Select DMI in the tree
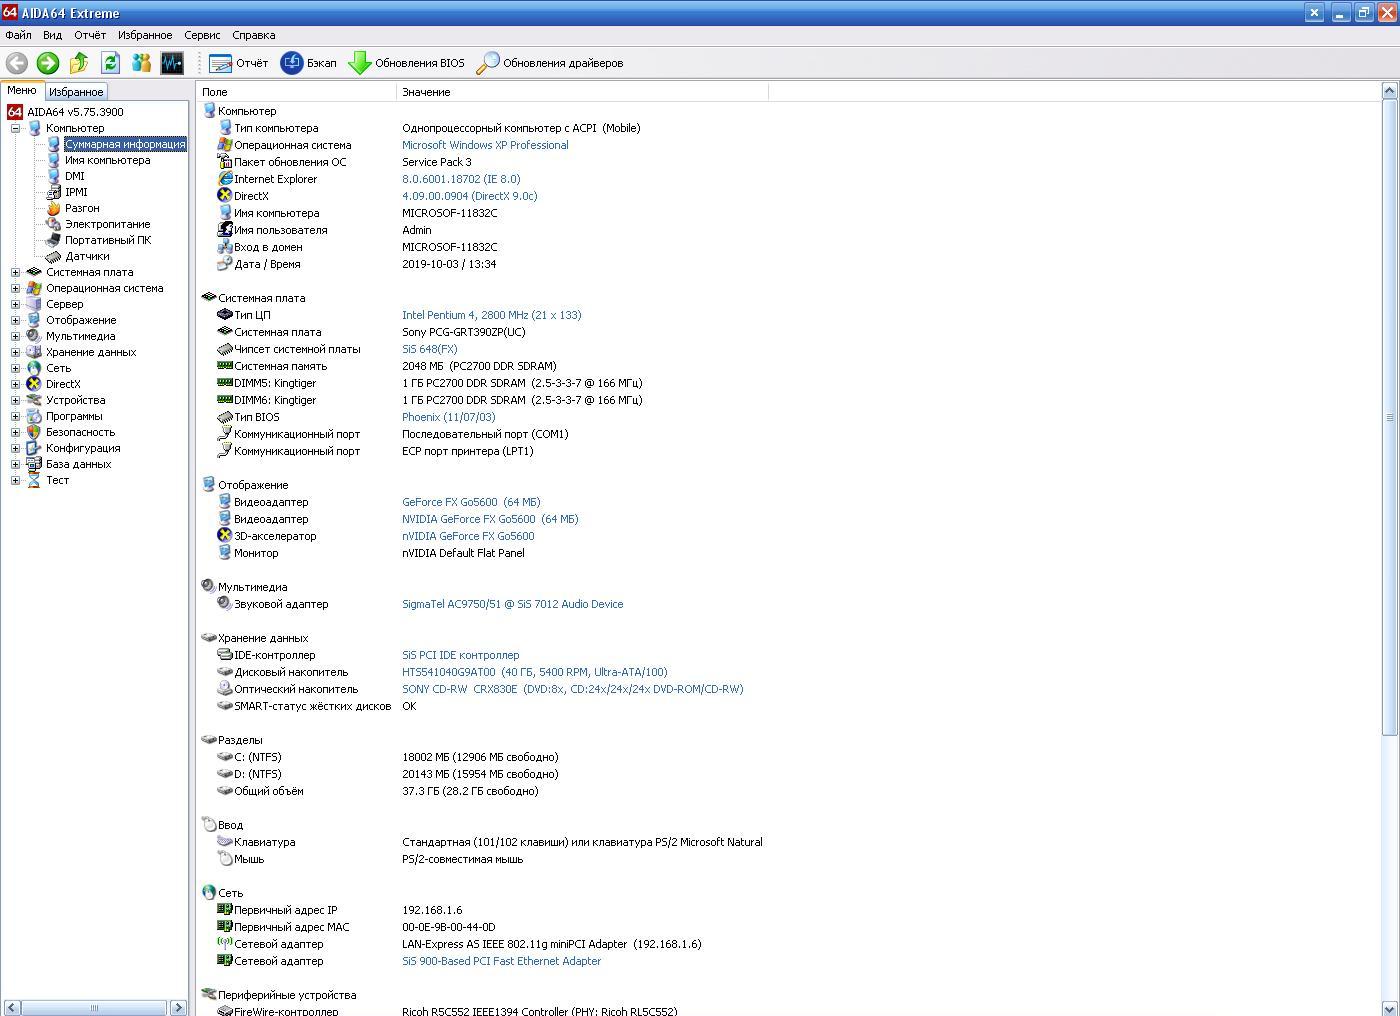Viewport: 1400px width, 1016px height. click(x=75, y=176)
